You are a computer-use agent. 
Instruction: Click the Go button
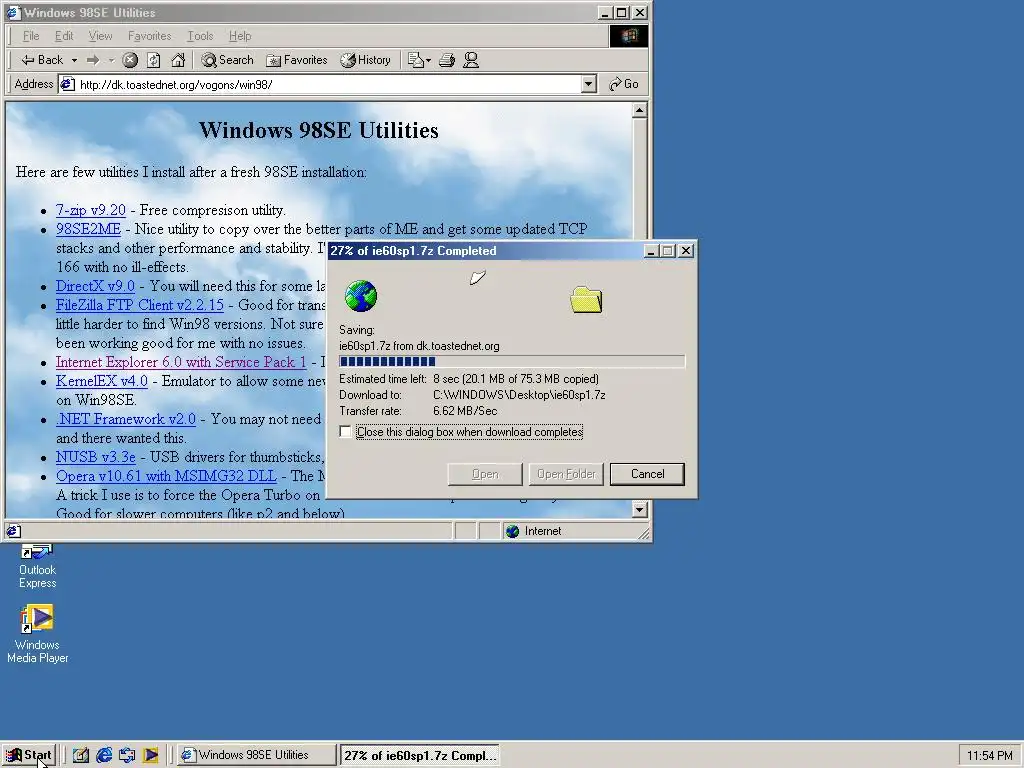click(623, 84)
